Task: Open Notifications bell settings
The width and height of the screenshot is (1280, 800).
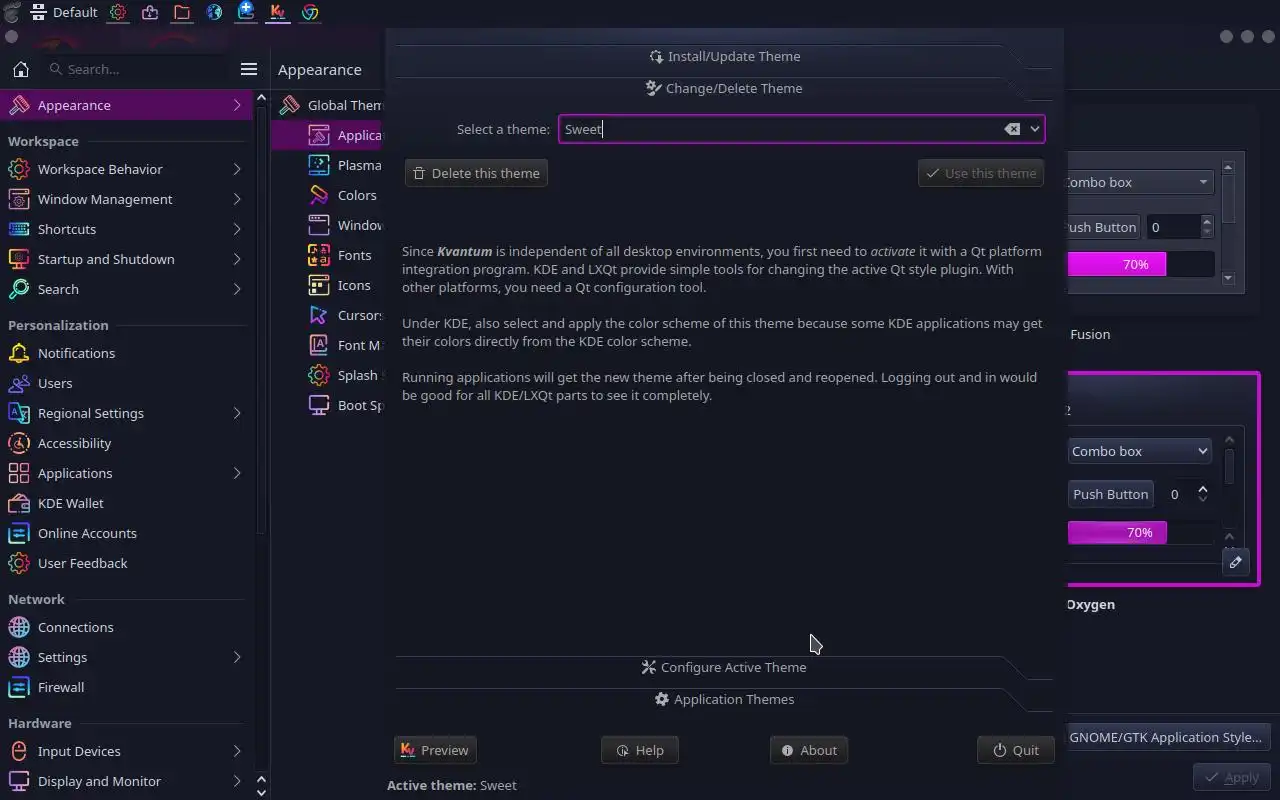Action: (x=125, y=353)
